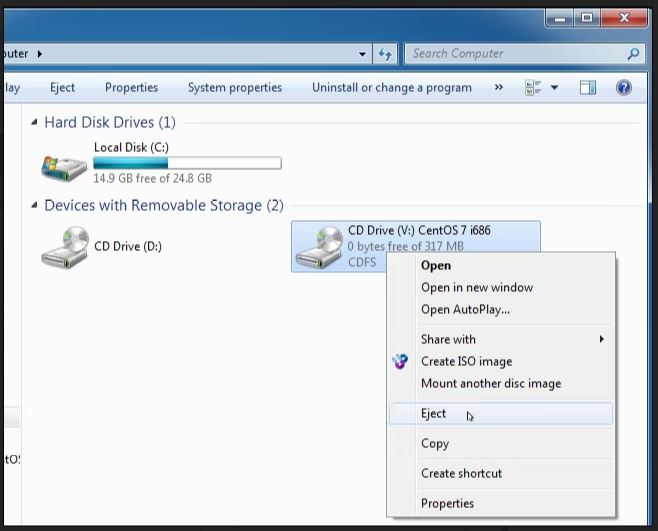Click the Local Disk (C:) drive icon
658x531 pixels.
coord(64,165)
